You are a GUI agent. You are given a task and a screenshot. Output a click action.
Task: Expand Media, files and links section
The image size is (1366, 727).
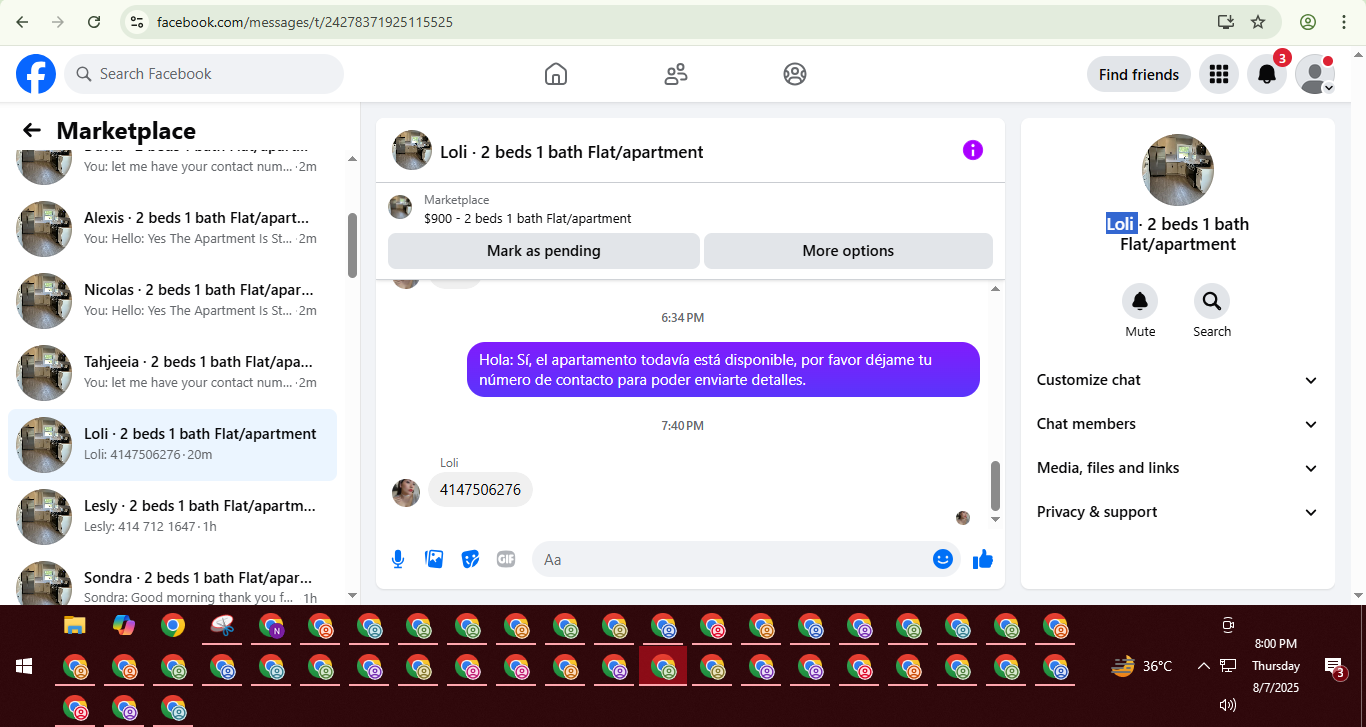click(x=1178, y=468)
